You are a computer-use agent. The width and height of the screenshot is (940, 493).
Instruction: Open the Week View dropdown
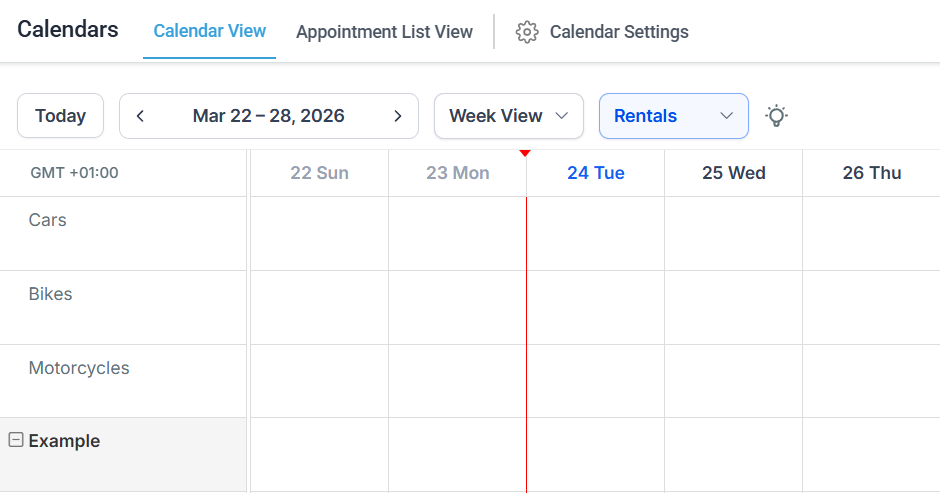pyautogui.click(x=508, y=116)
